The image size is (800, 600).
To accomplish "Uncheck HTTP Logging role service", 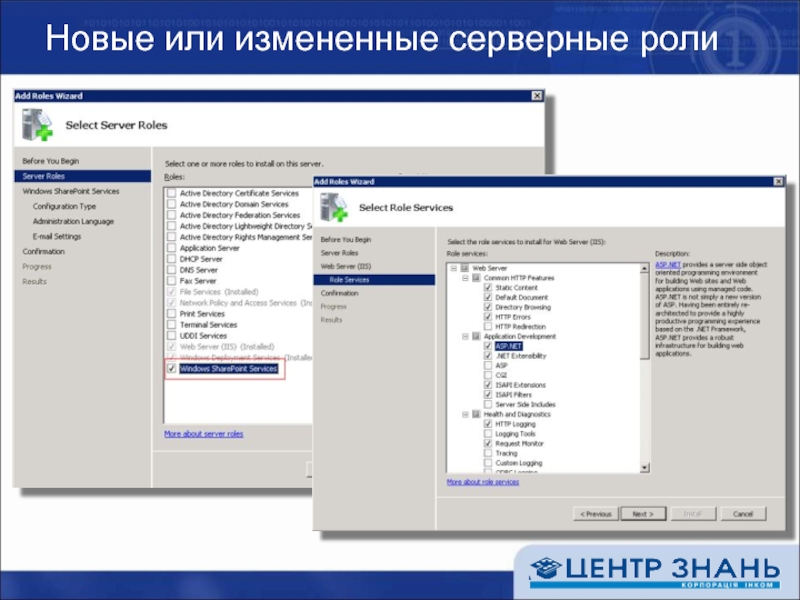I will point(488,424).
